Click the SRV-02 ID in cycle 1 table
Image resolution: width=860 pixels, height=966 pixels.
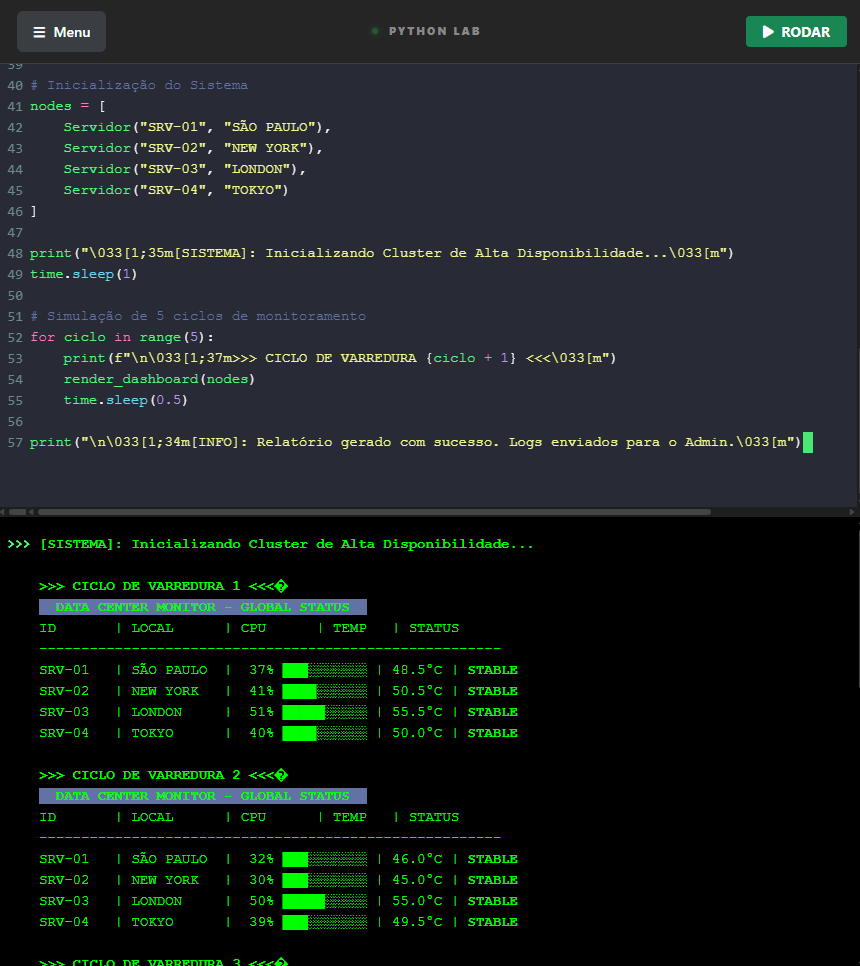coord(64,691)
